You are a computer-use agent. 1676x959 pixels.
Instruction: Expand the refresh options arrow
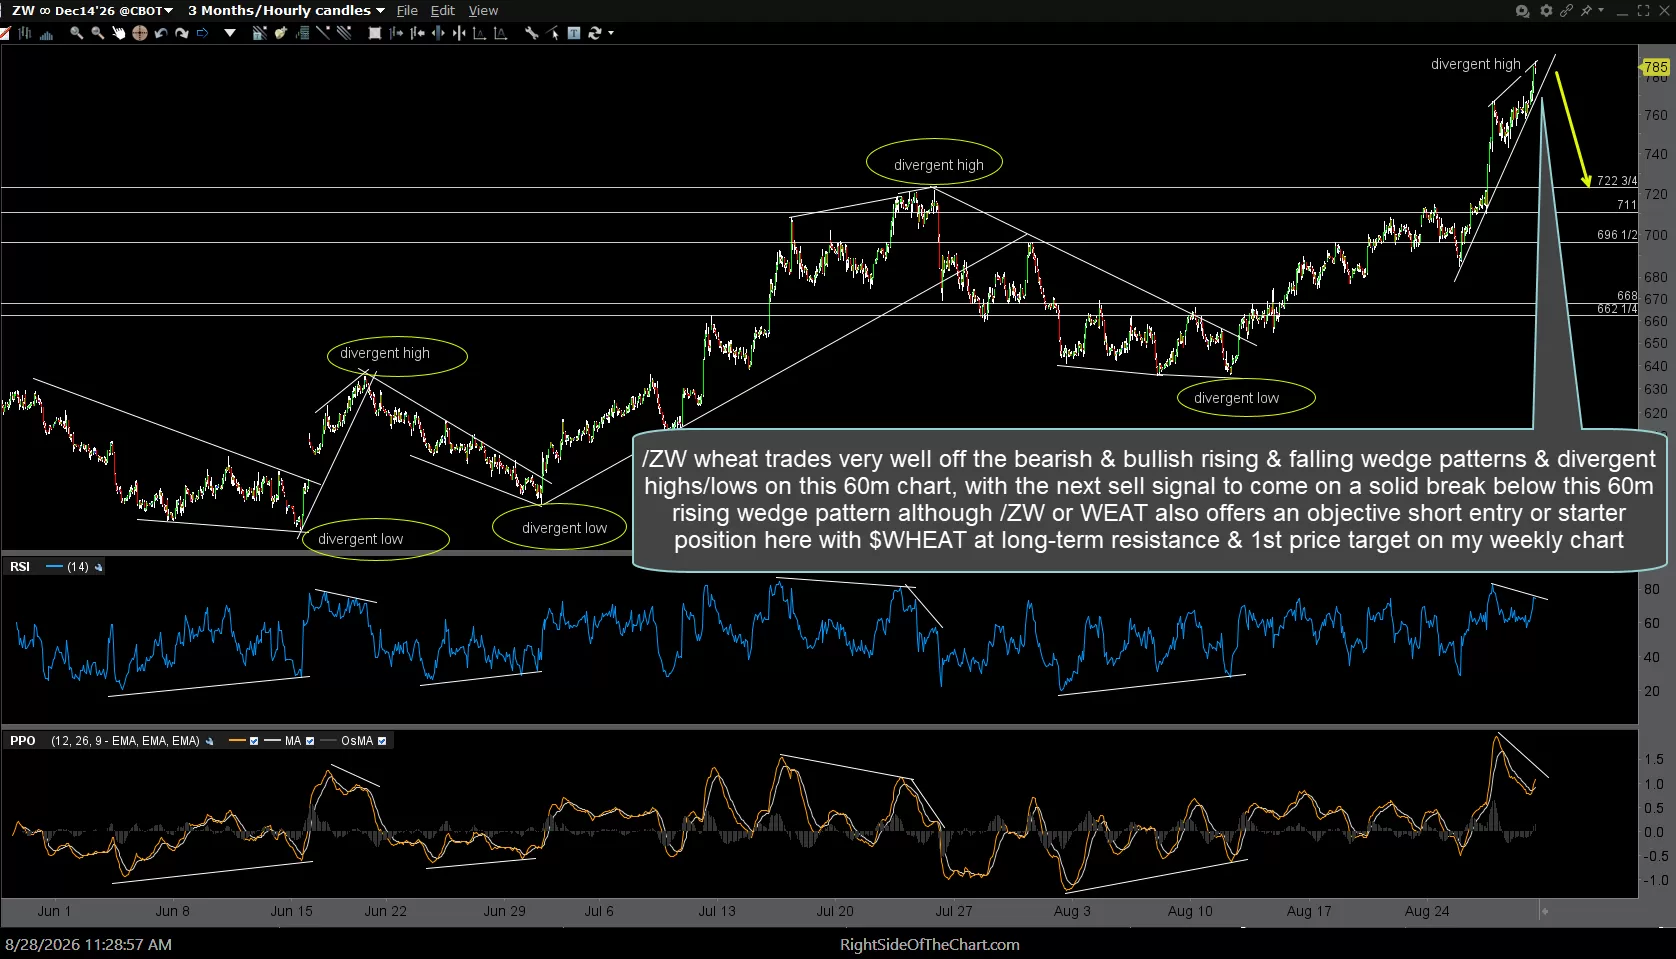[611, 33]
